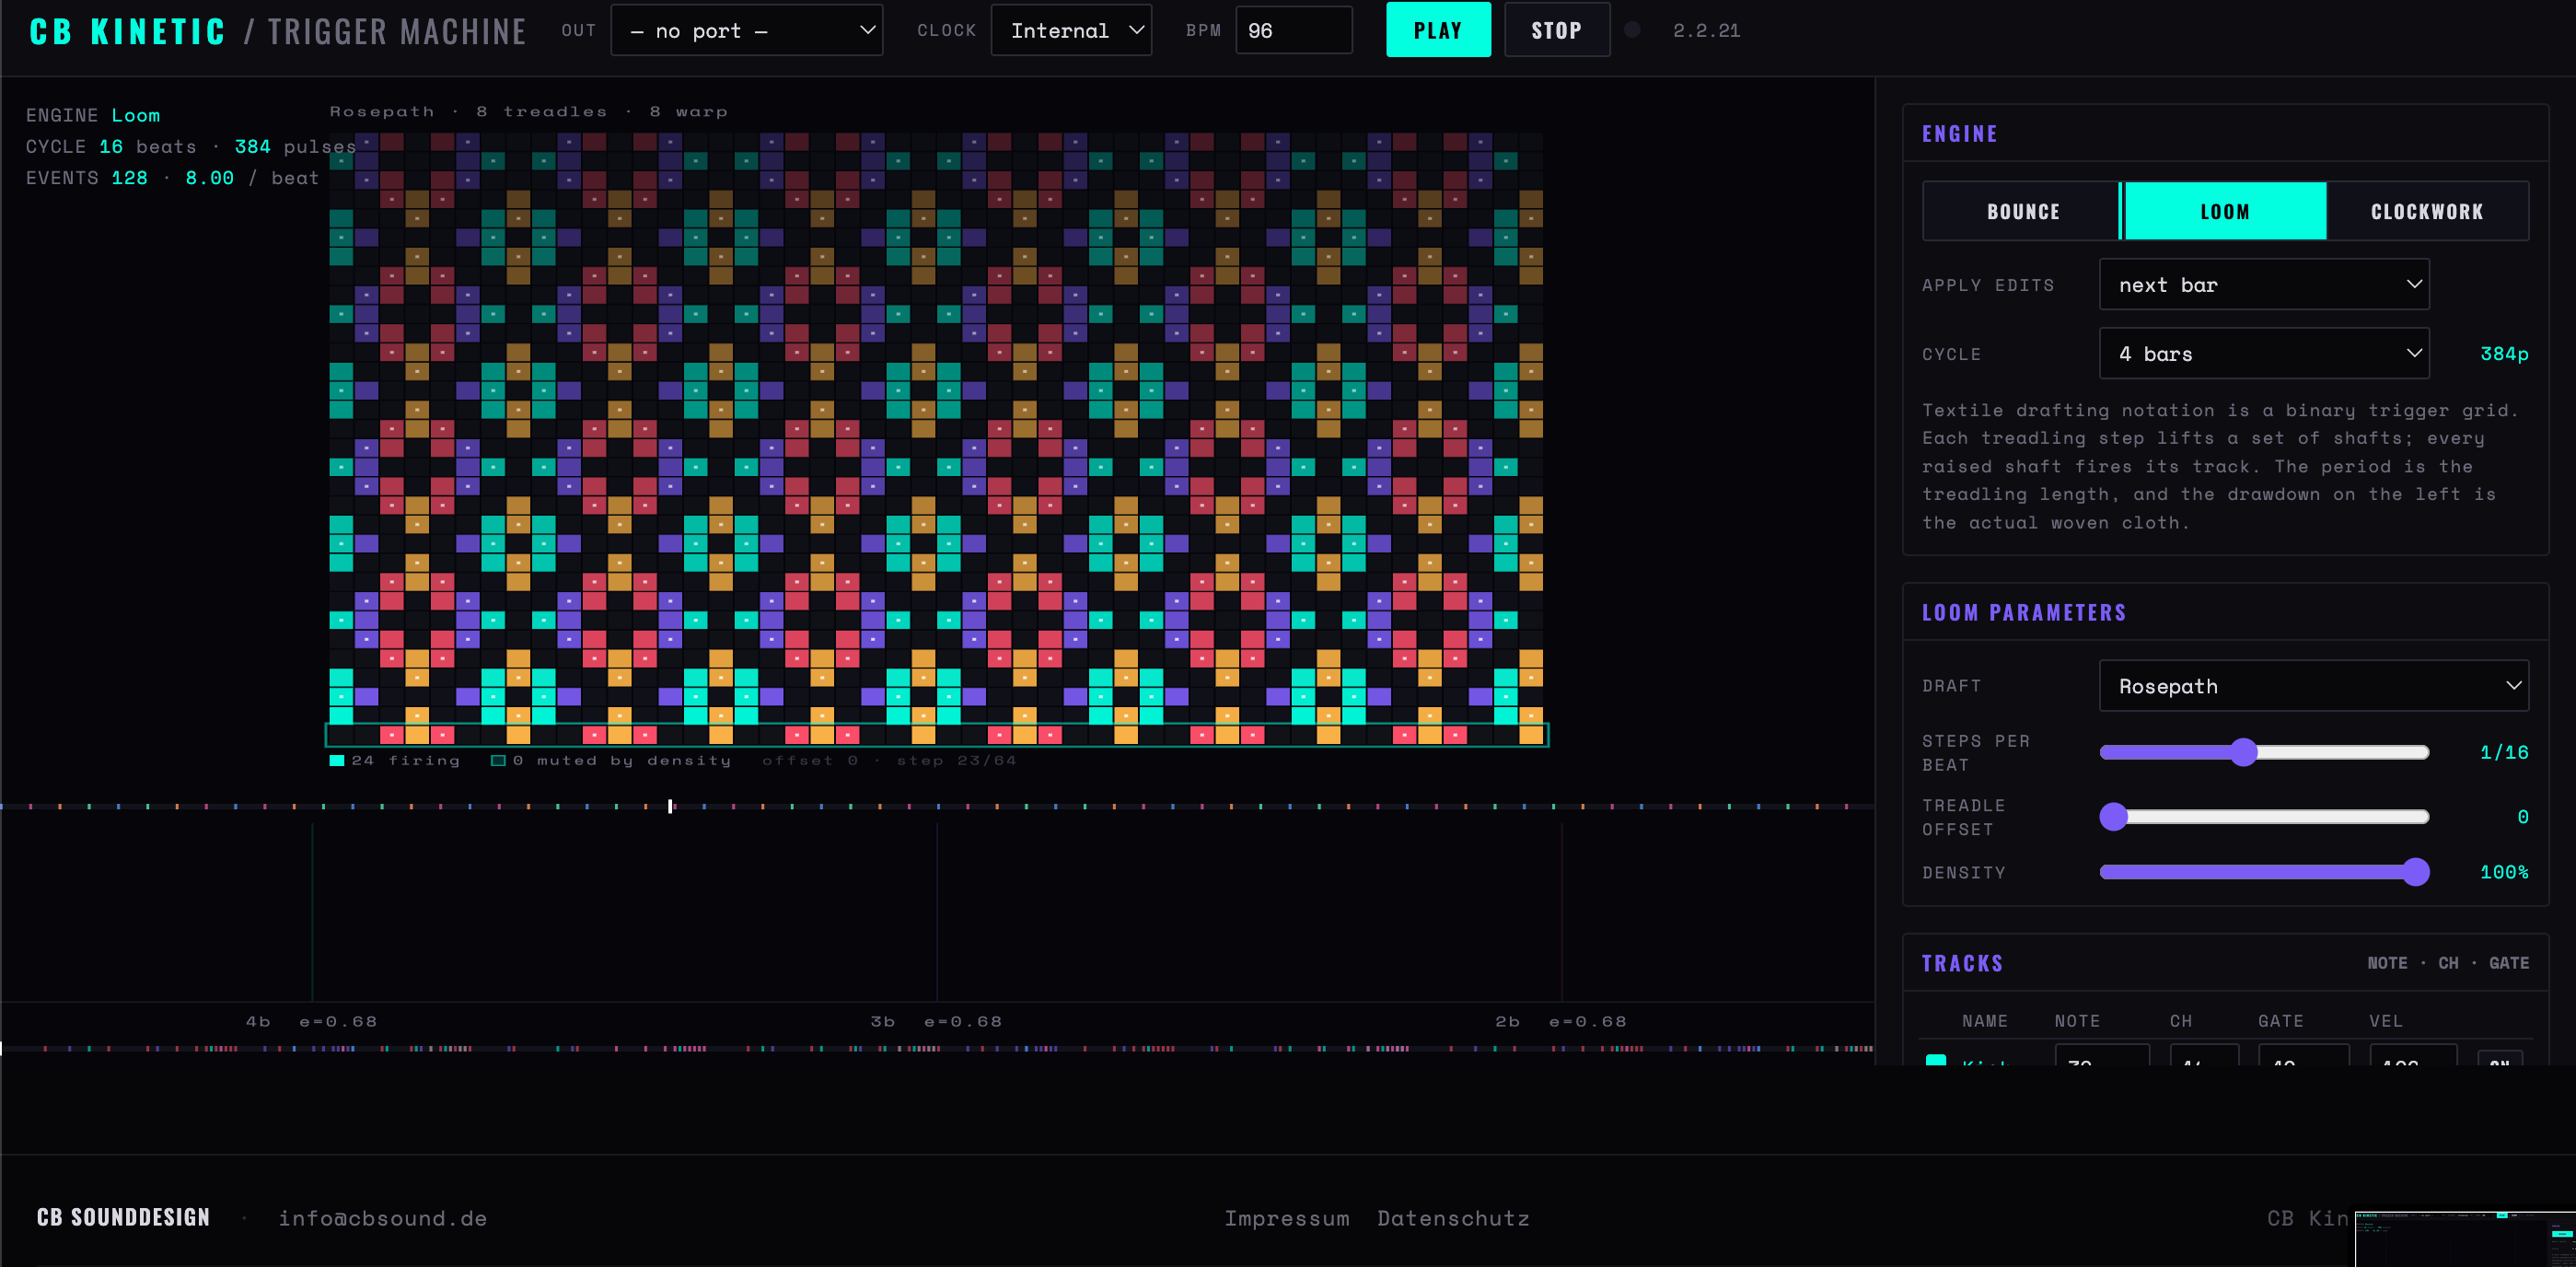Start playback with the PLAY button
This screenshot has height=1267, width=2576.
1438,30
